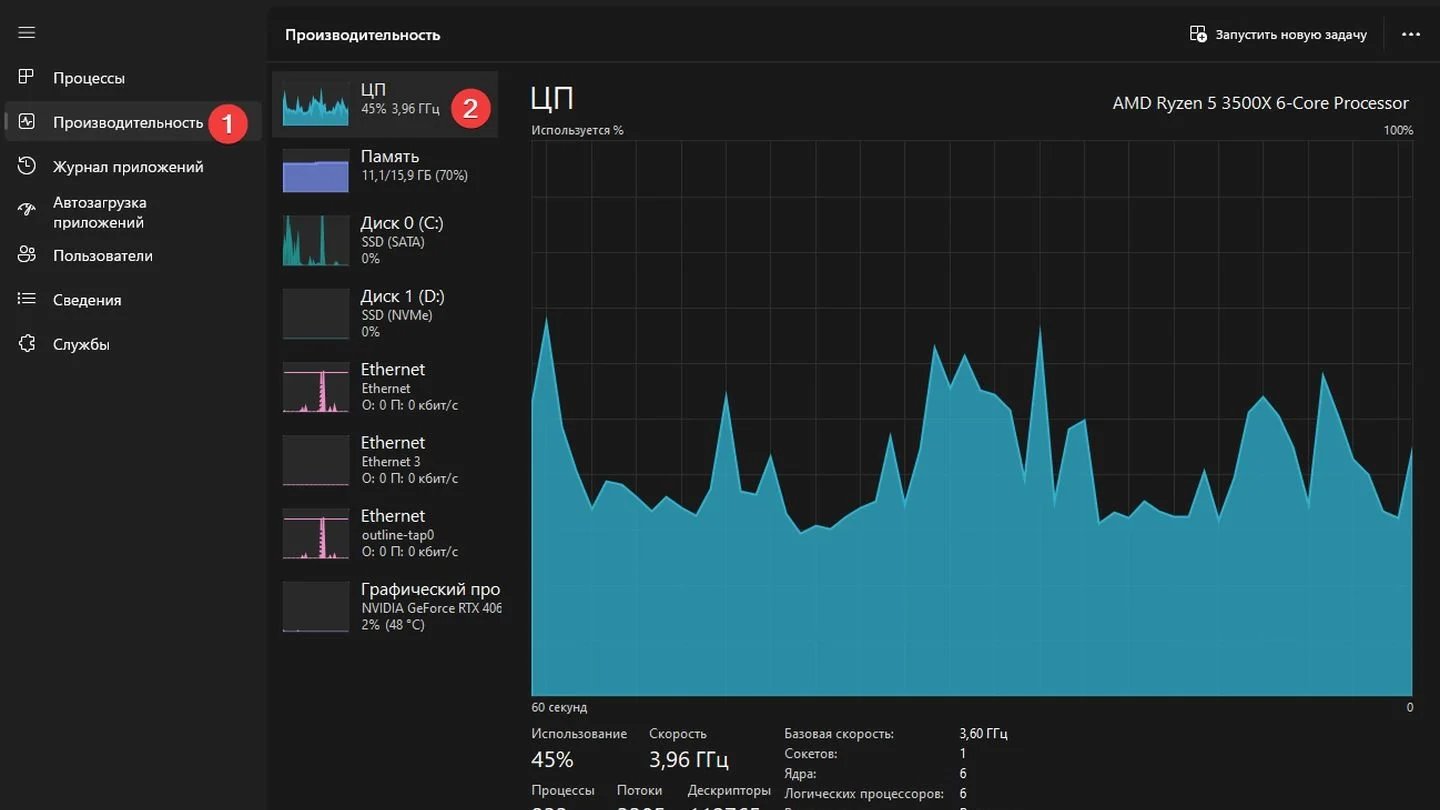Click the large CPU usage graph
The height and width of the screenshot is (810, 1440).
coord(972,417)
